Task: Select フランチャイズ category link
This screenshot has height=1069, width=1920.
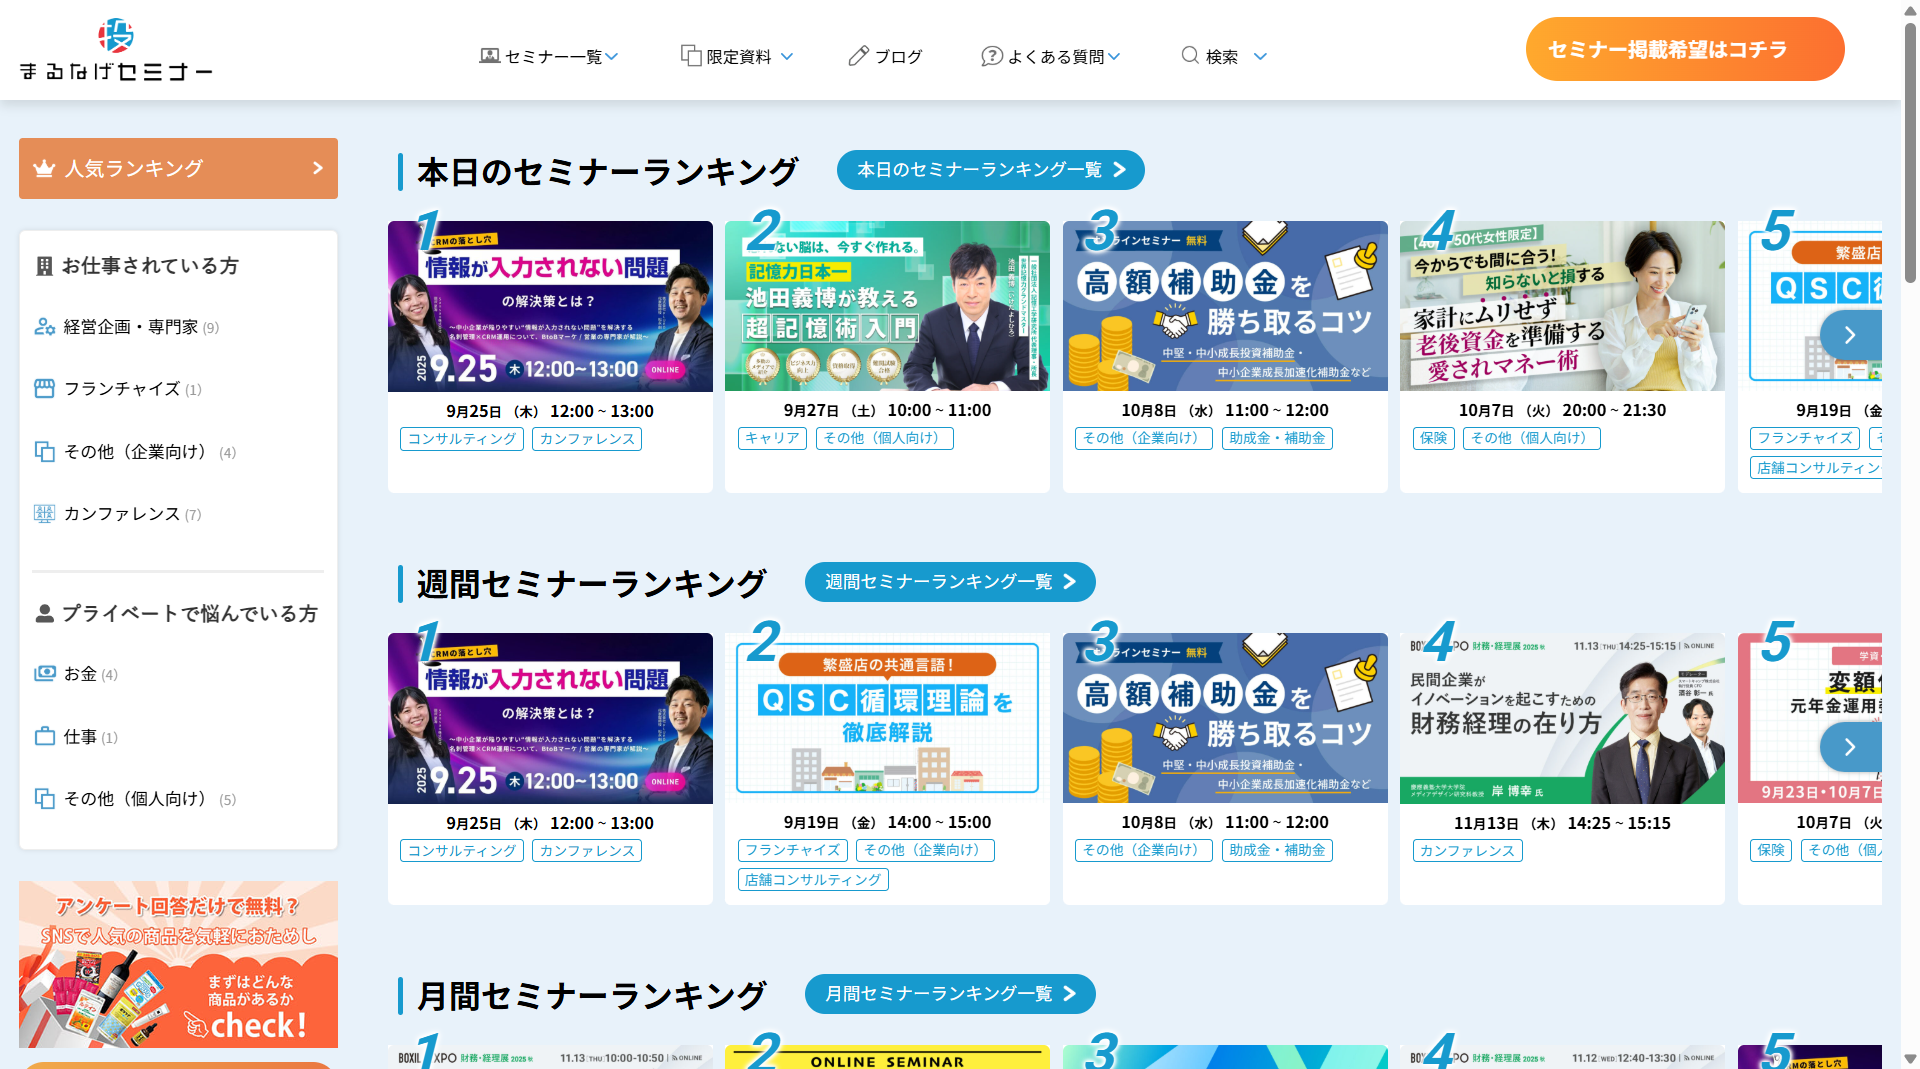Action: [118, 389]
